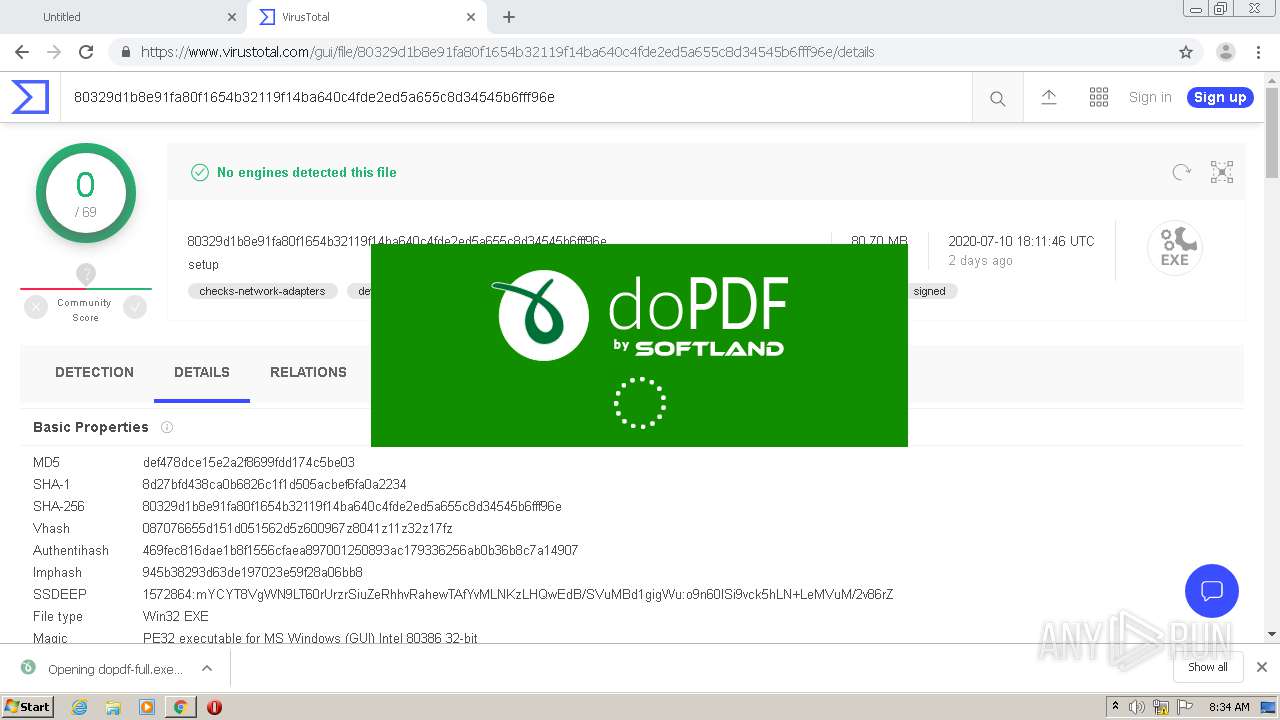Click the search magnifier icon
1280x720 pixels.
point(997,98)
